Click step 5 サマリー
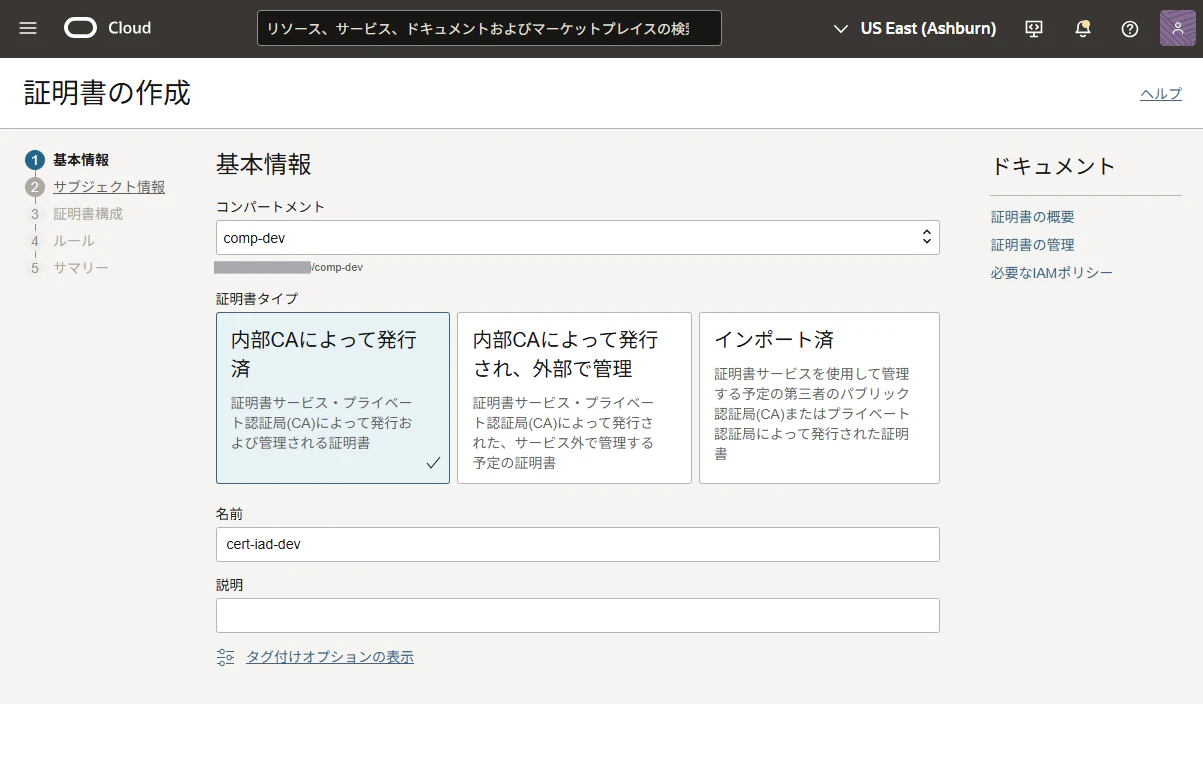The width and height of the screenshot is (1203, 760). [x=68, y=268]
